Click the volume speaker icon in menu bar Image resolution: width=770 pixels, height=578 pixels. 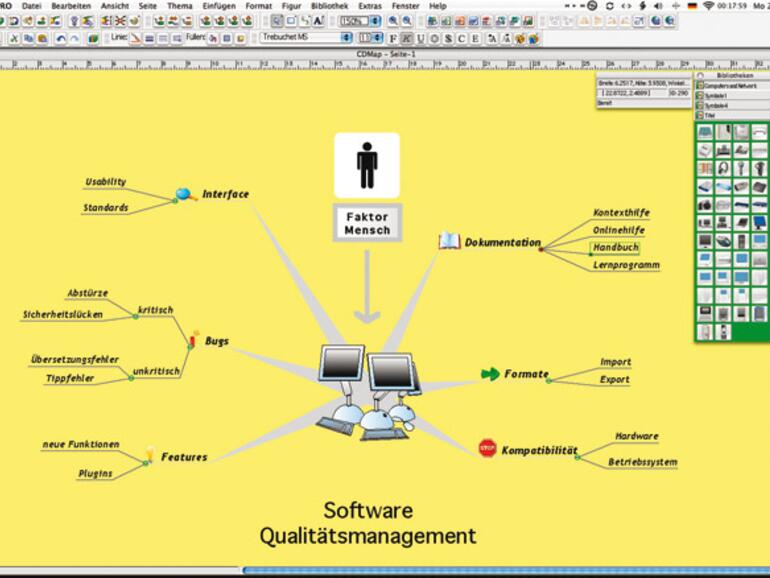659,6
